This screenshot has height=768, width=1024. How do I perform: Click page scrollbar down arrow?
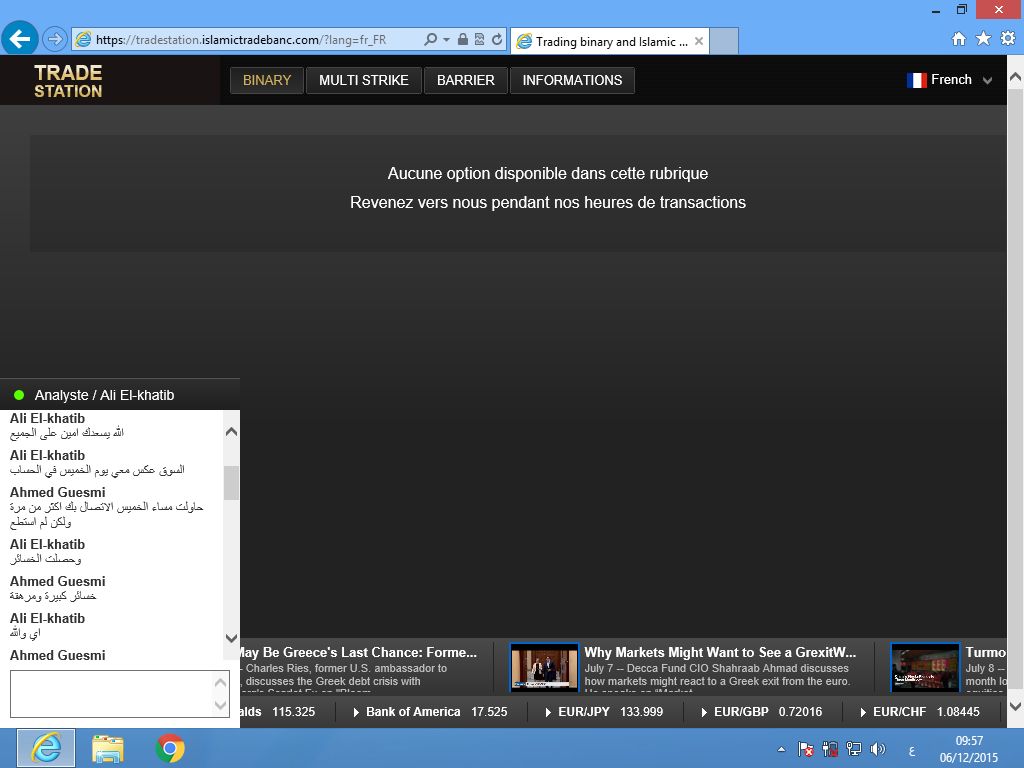click(x=1016, y=706)
